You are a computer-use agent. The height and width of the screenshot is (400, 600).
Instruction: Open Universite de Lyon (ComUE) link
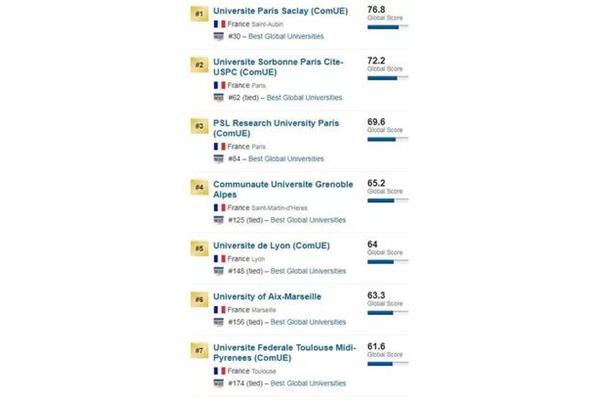271,246
